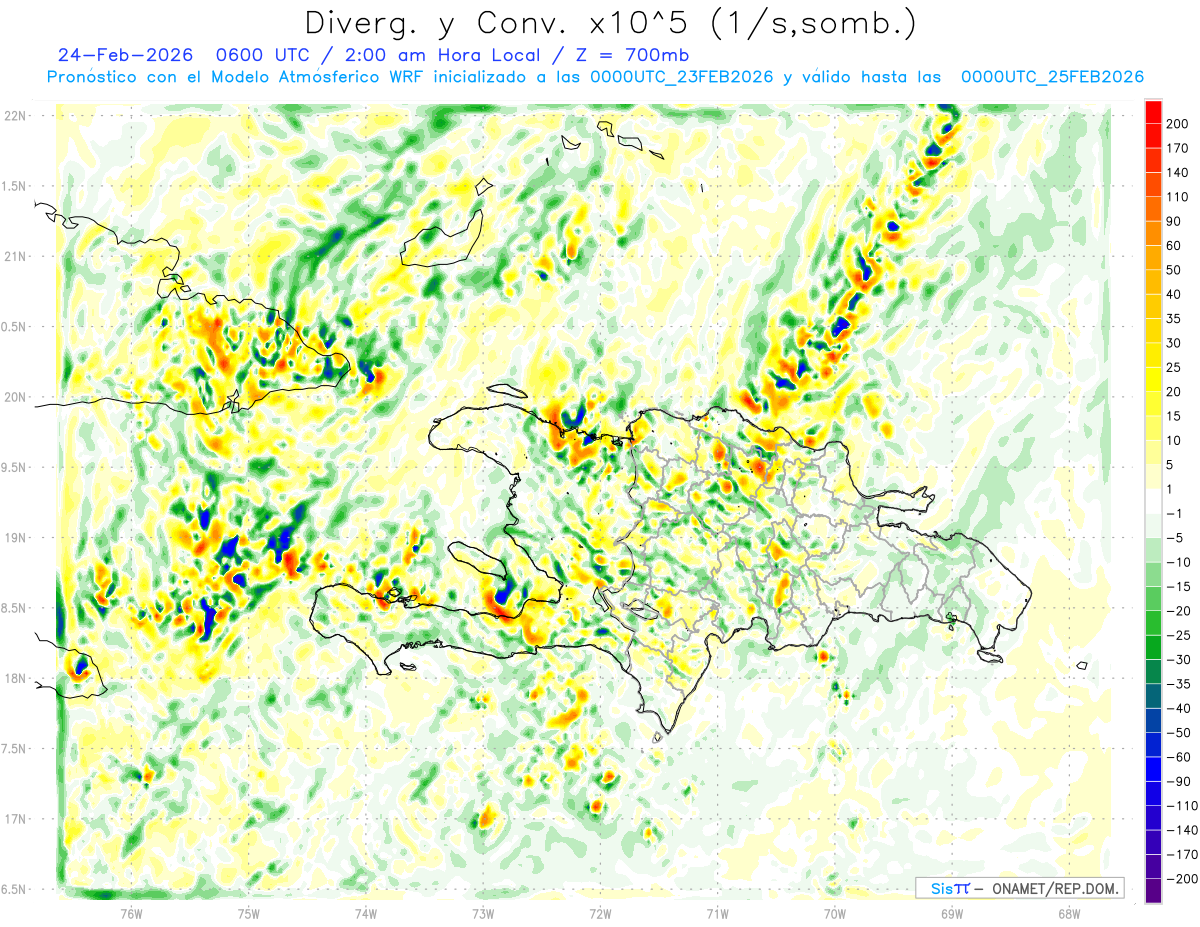
Task: Click the white swatch between 1 and -1
Action: [x=1153, y=502]
